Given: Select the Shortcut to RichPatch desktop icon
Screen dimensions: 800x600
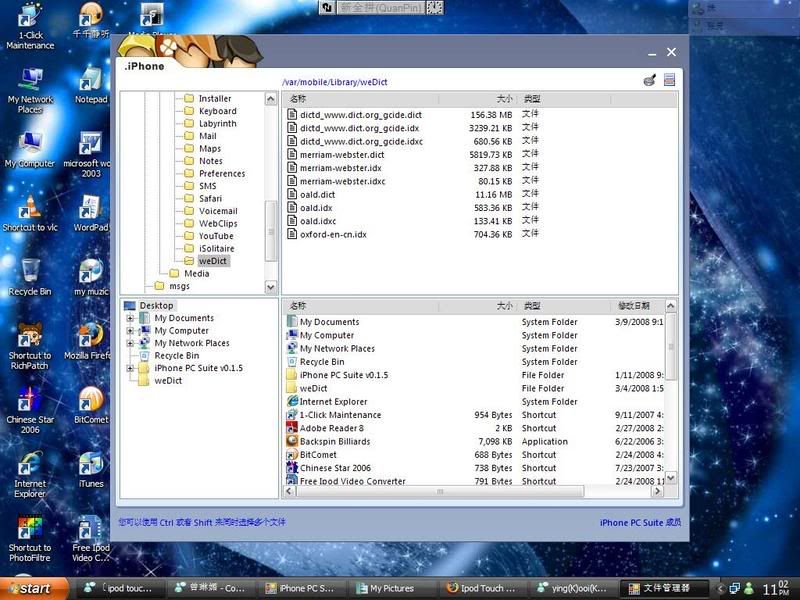Looking at the screenshot, I should coord(30,346).
